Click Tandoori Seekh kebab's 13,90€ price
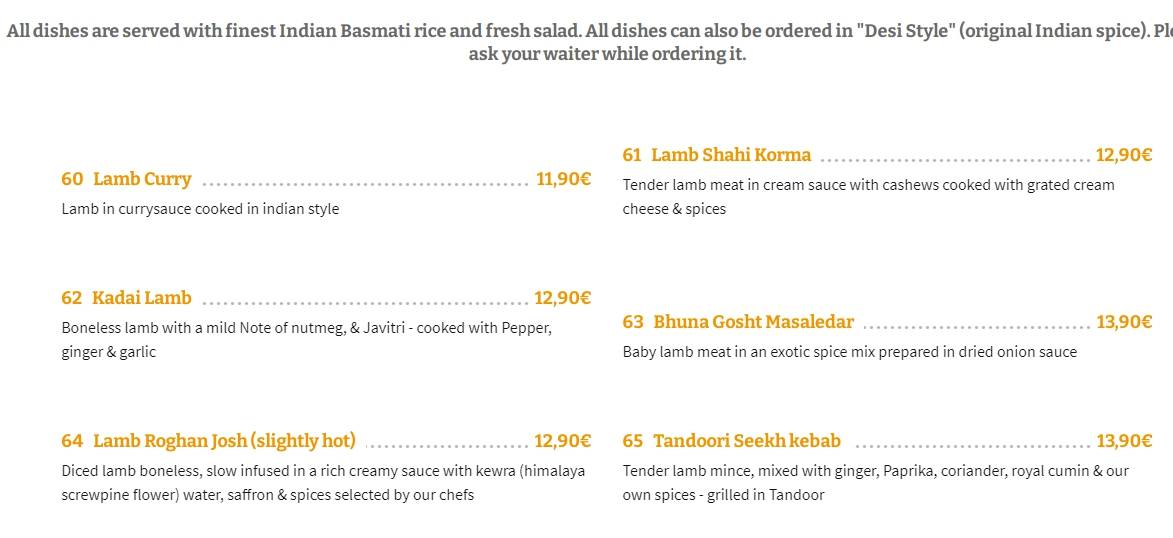The width and height of the screenshot is (1173, 538). coord(1124,441)
